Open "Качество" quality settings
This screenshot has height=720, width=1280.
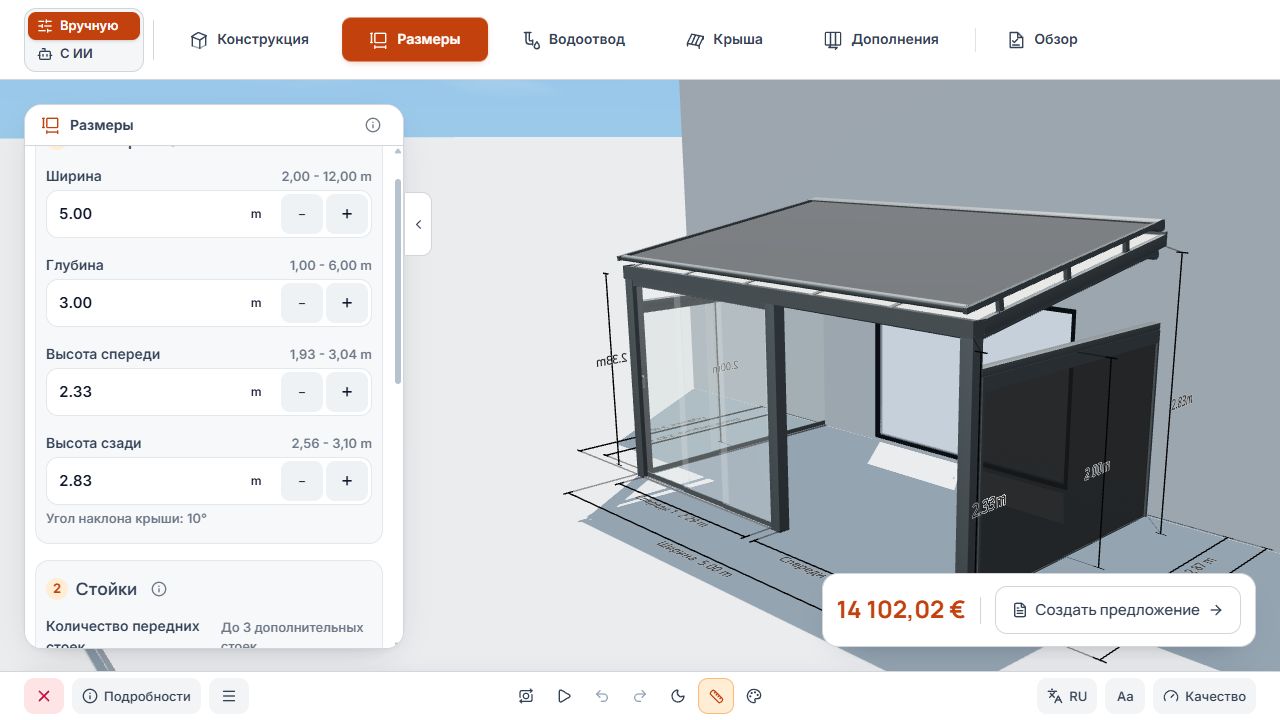pyautogui.click(x=1204, y=696)
